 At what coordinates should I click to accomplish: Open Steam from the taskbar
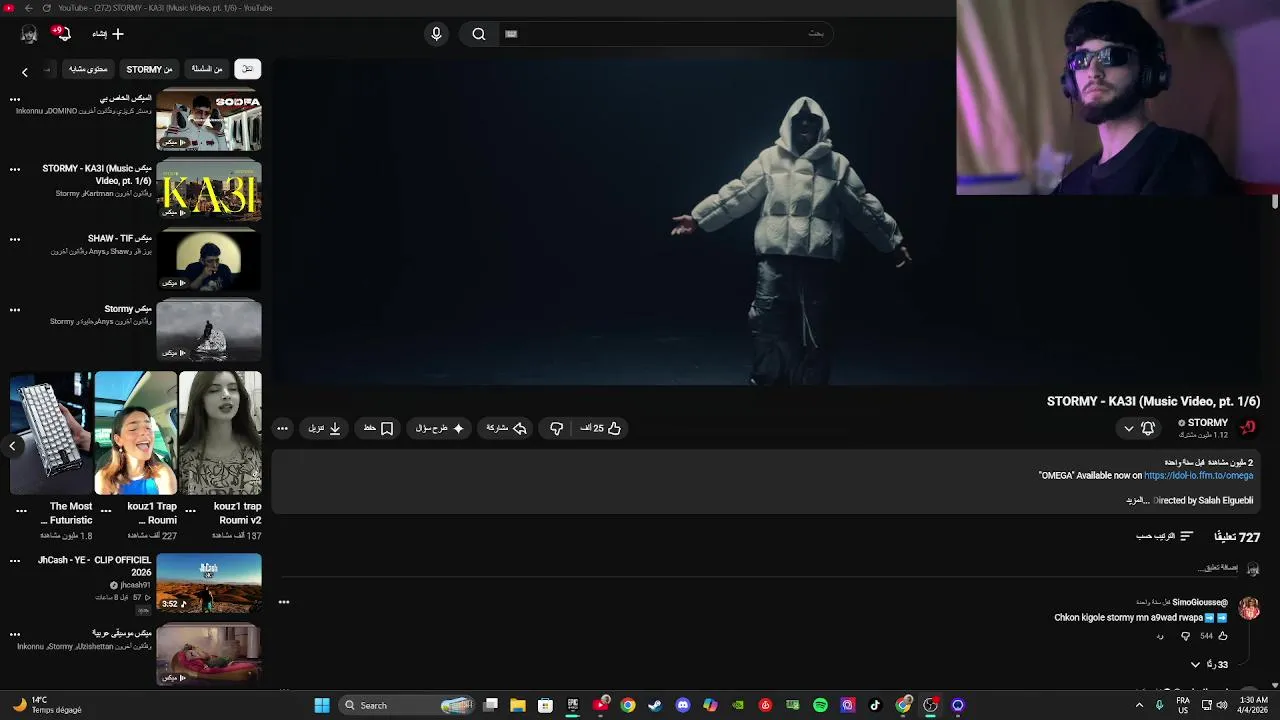pyautogui.click(x=655, y=705)
